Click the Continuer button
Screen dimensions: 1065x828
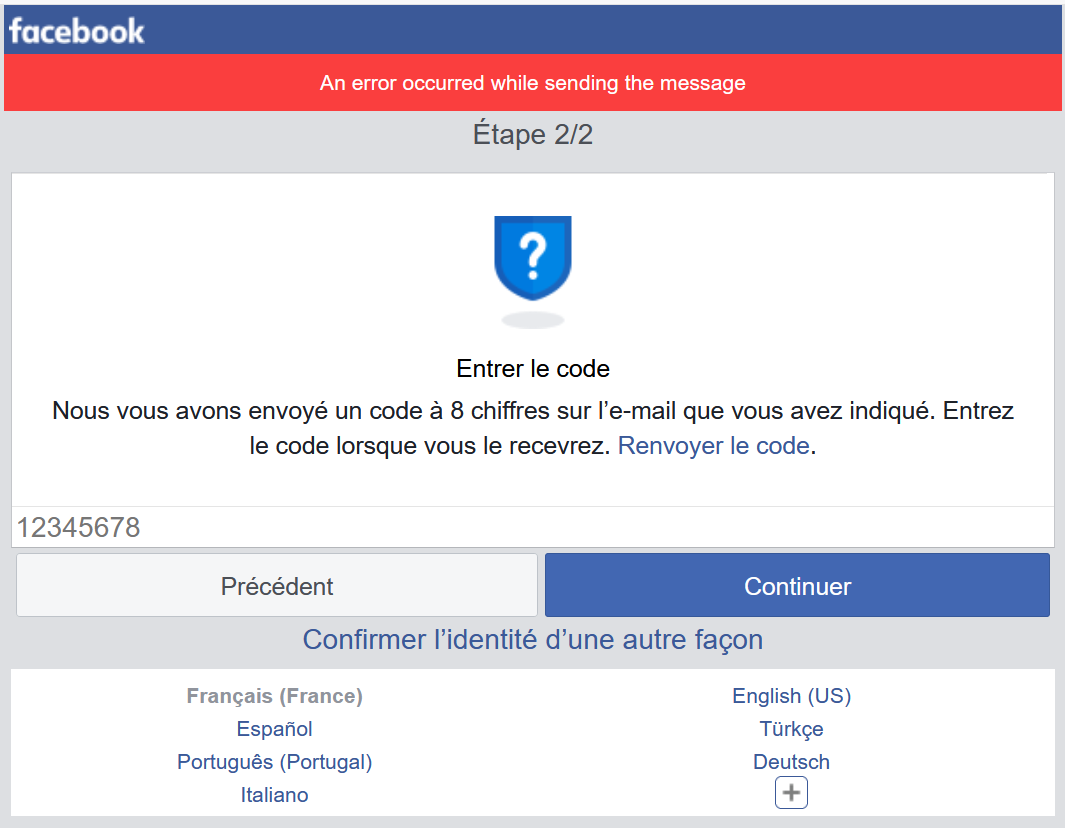[797, 586]
